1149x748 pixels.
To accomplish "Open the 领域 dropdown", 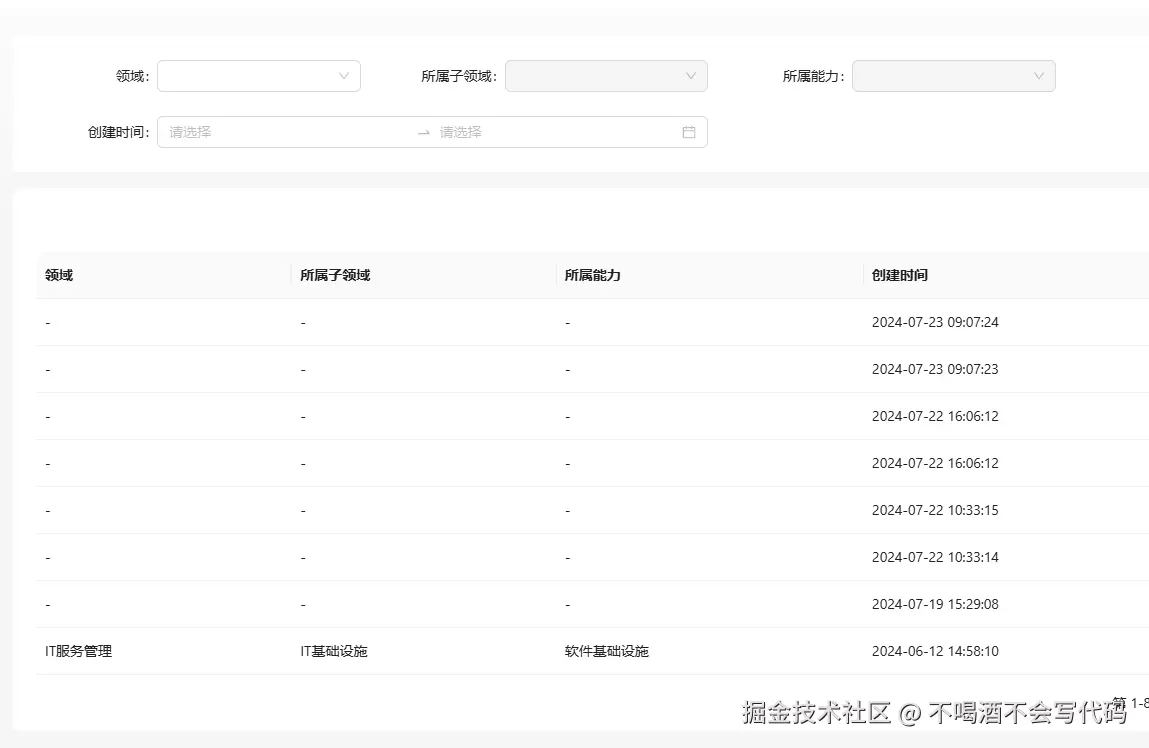I will (x=259, y=76).
